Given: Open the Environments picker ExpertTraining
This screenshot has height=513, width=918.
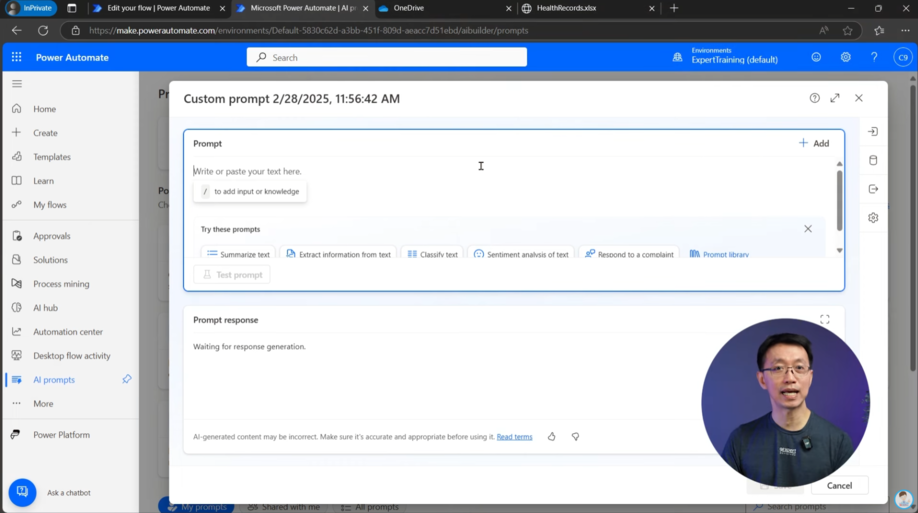Looking at the screenshot, I should click(726, 56).
